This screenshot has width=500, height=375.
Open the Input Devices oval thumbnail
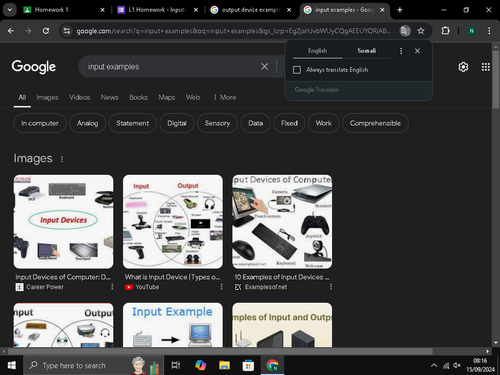pyautogui.click(x=63, y=222)
